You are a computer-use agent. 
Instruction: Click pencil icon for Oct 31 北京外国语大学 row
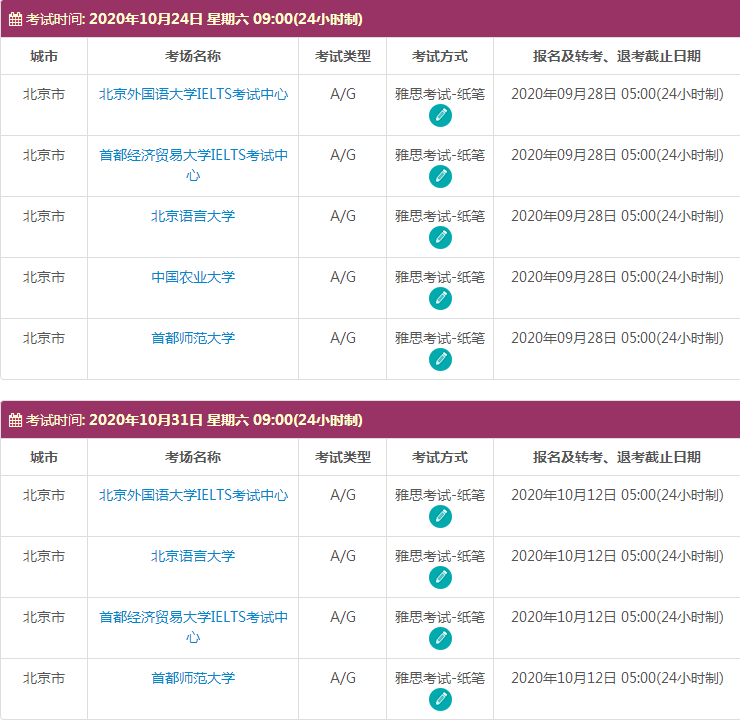440,517
